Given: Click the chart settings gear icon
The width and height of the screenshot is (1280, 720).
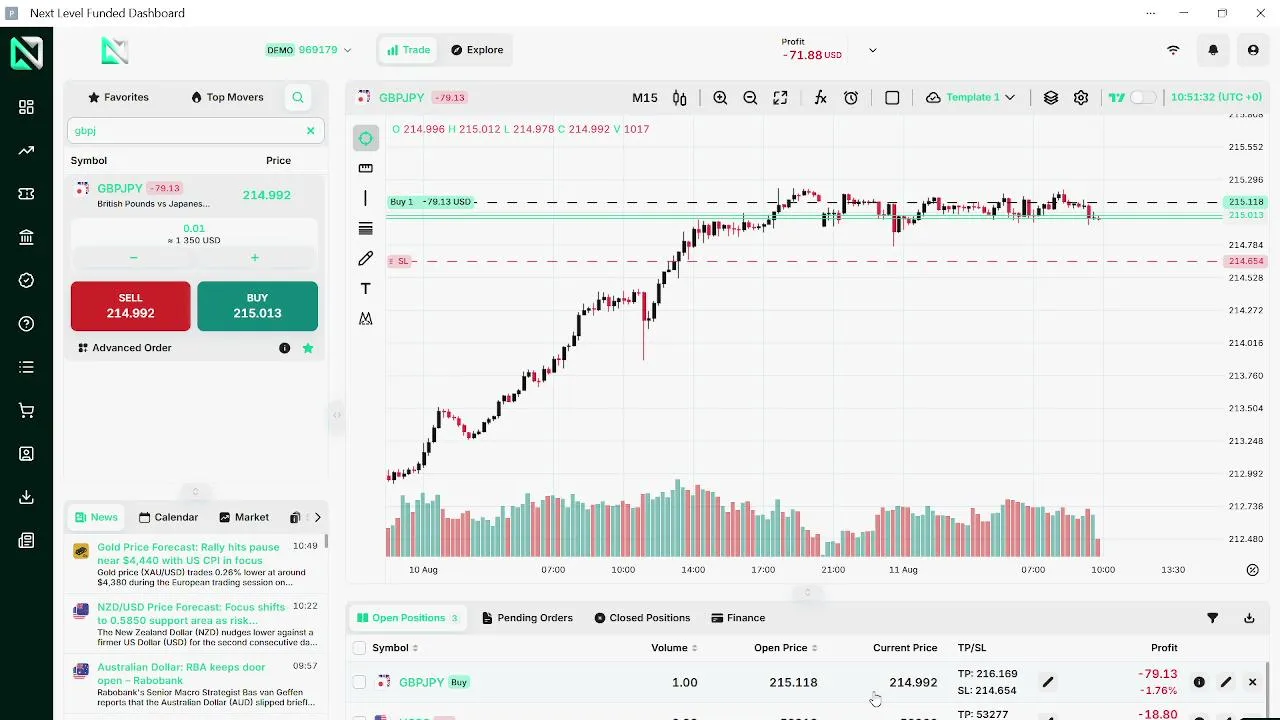Looking at the screenshot, I should coord(1081,98).
